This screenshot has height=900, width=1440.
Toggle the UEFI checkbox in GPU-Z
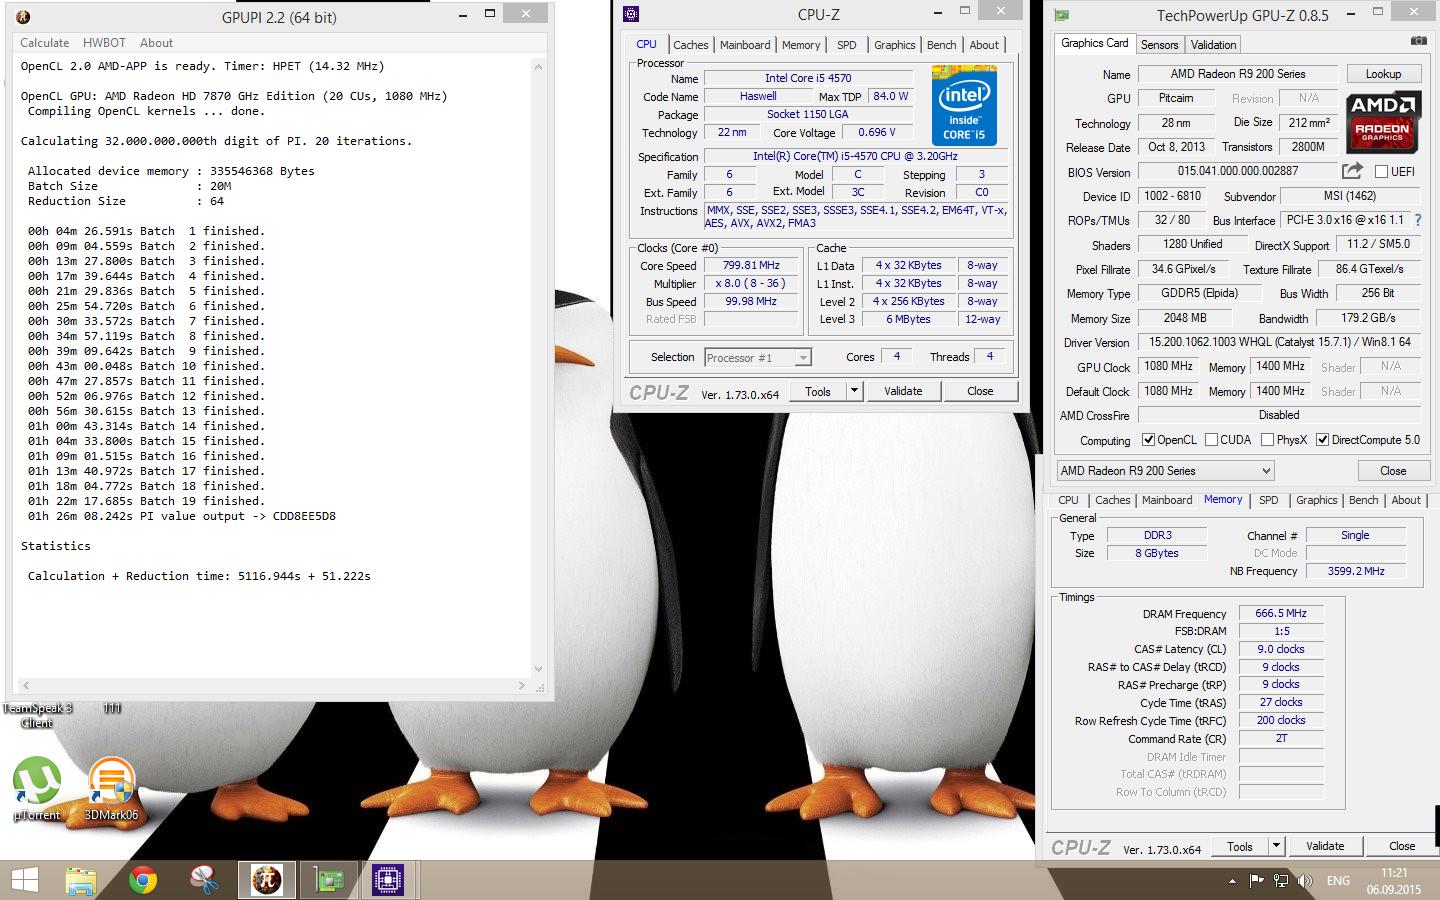click(1382, 172)
